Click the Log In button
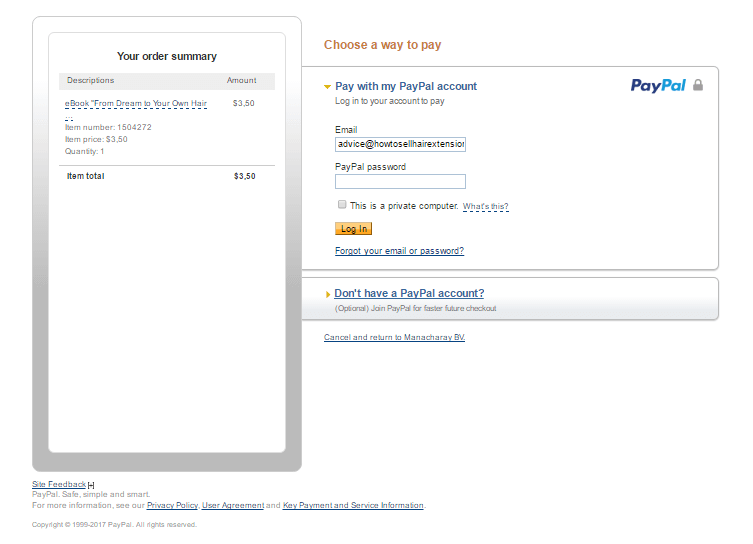 click(353, 229)
